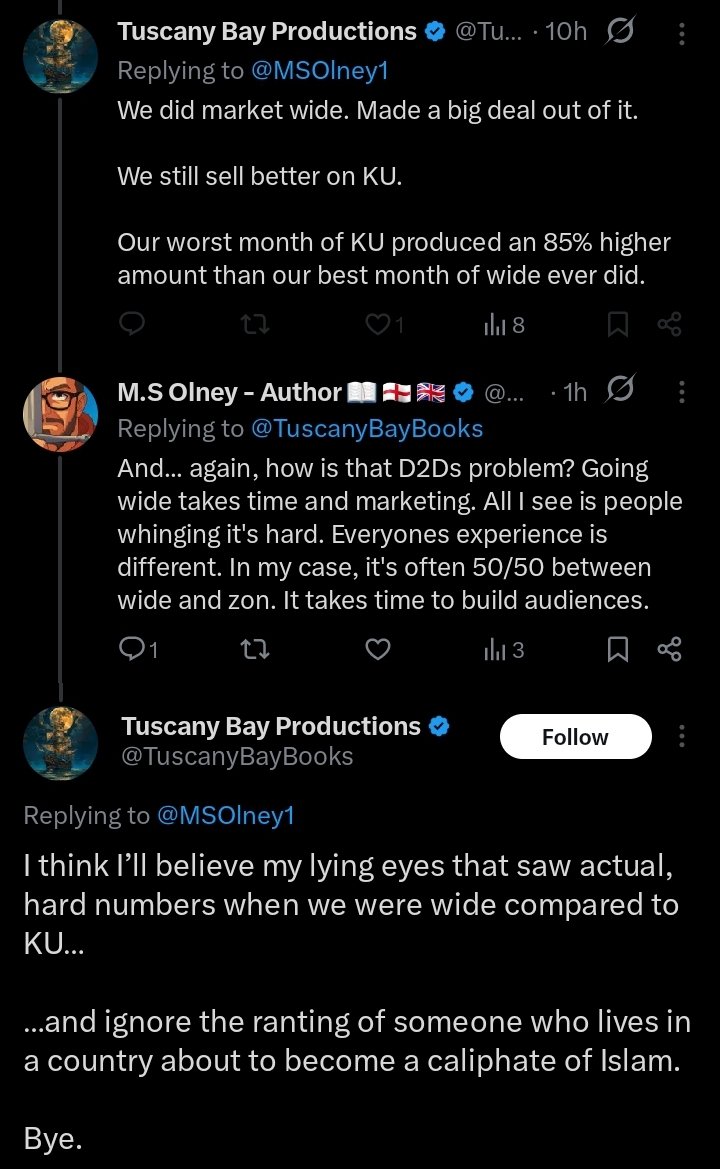
Task: Open more options beside the Follow button
Action: [682, 737]
